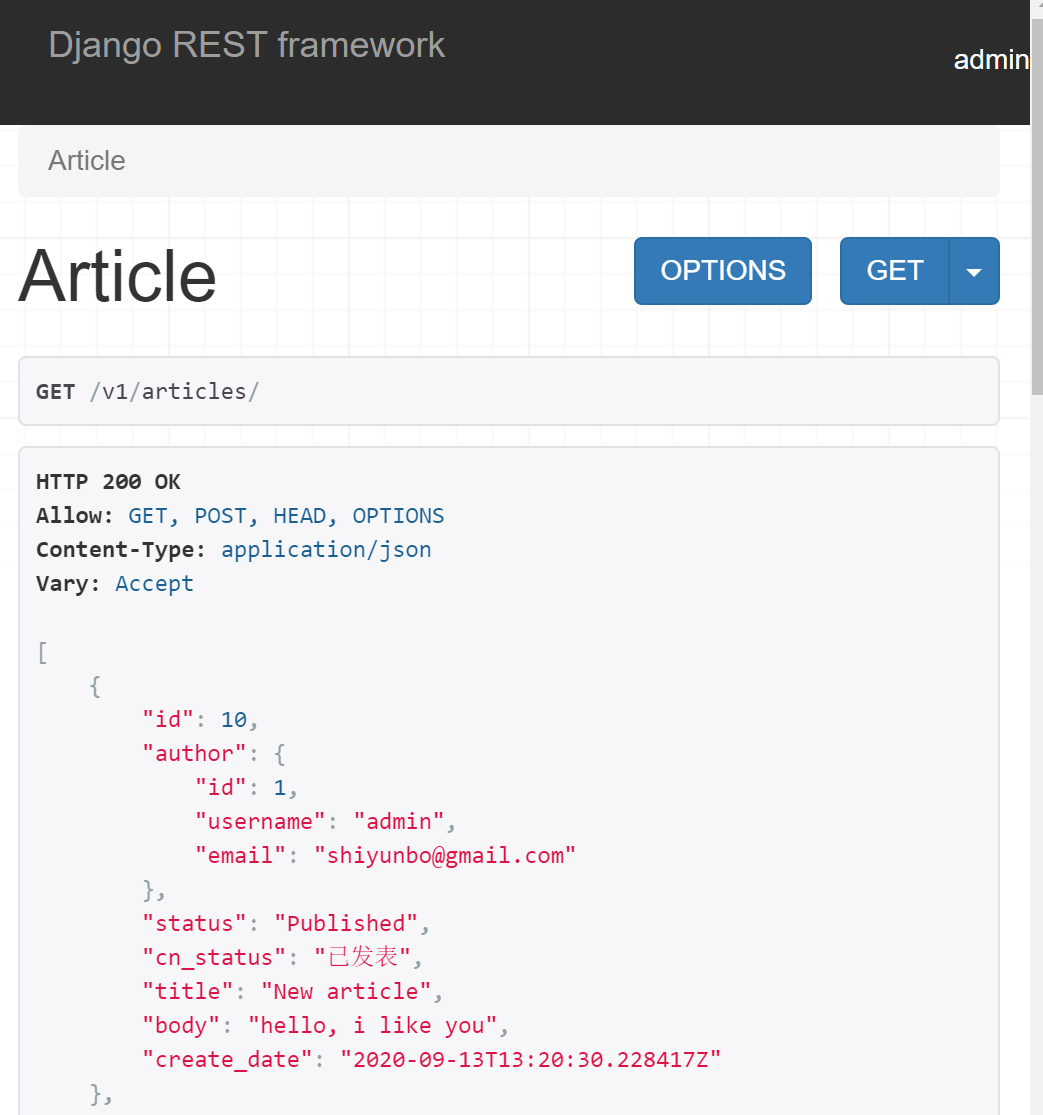Select the large Article page heading
The image size is (1043, 1115).
pos(115,277)
